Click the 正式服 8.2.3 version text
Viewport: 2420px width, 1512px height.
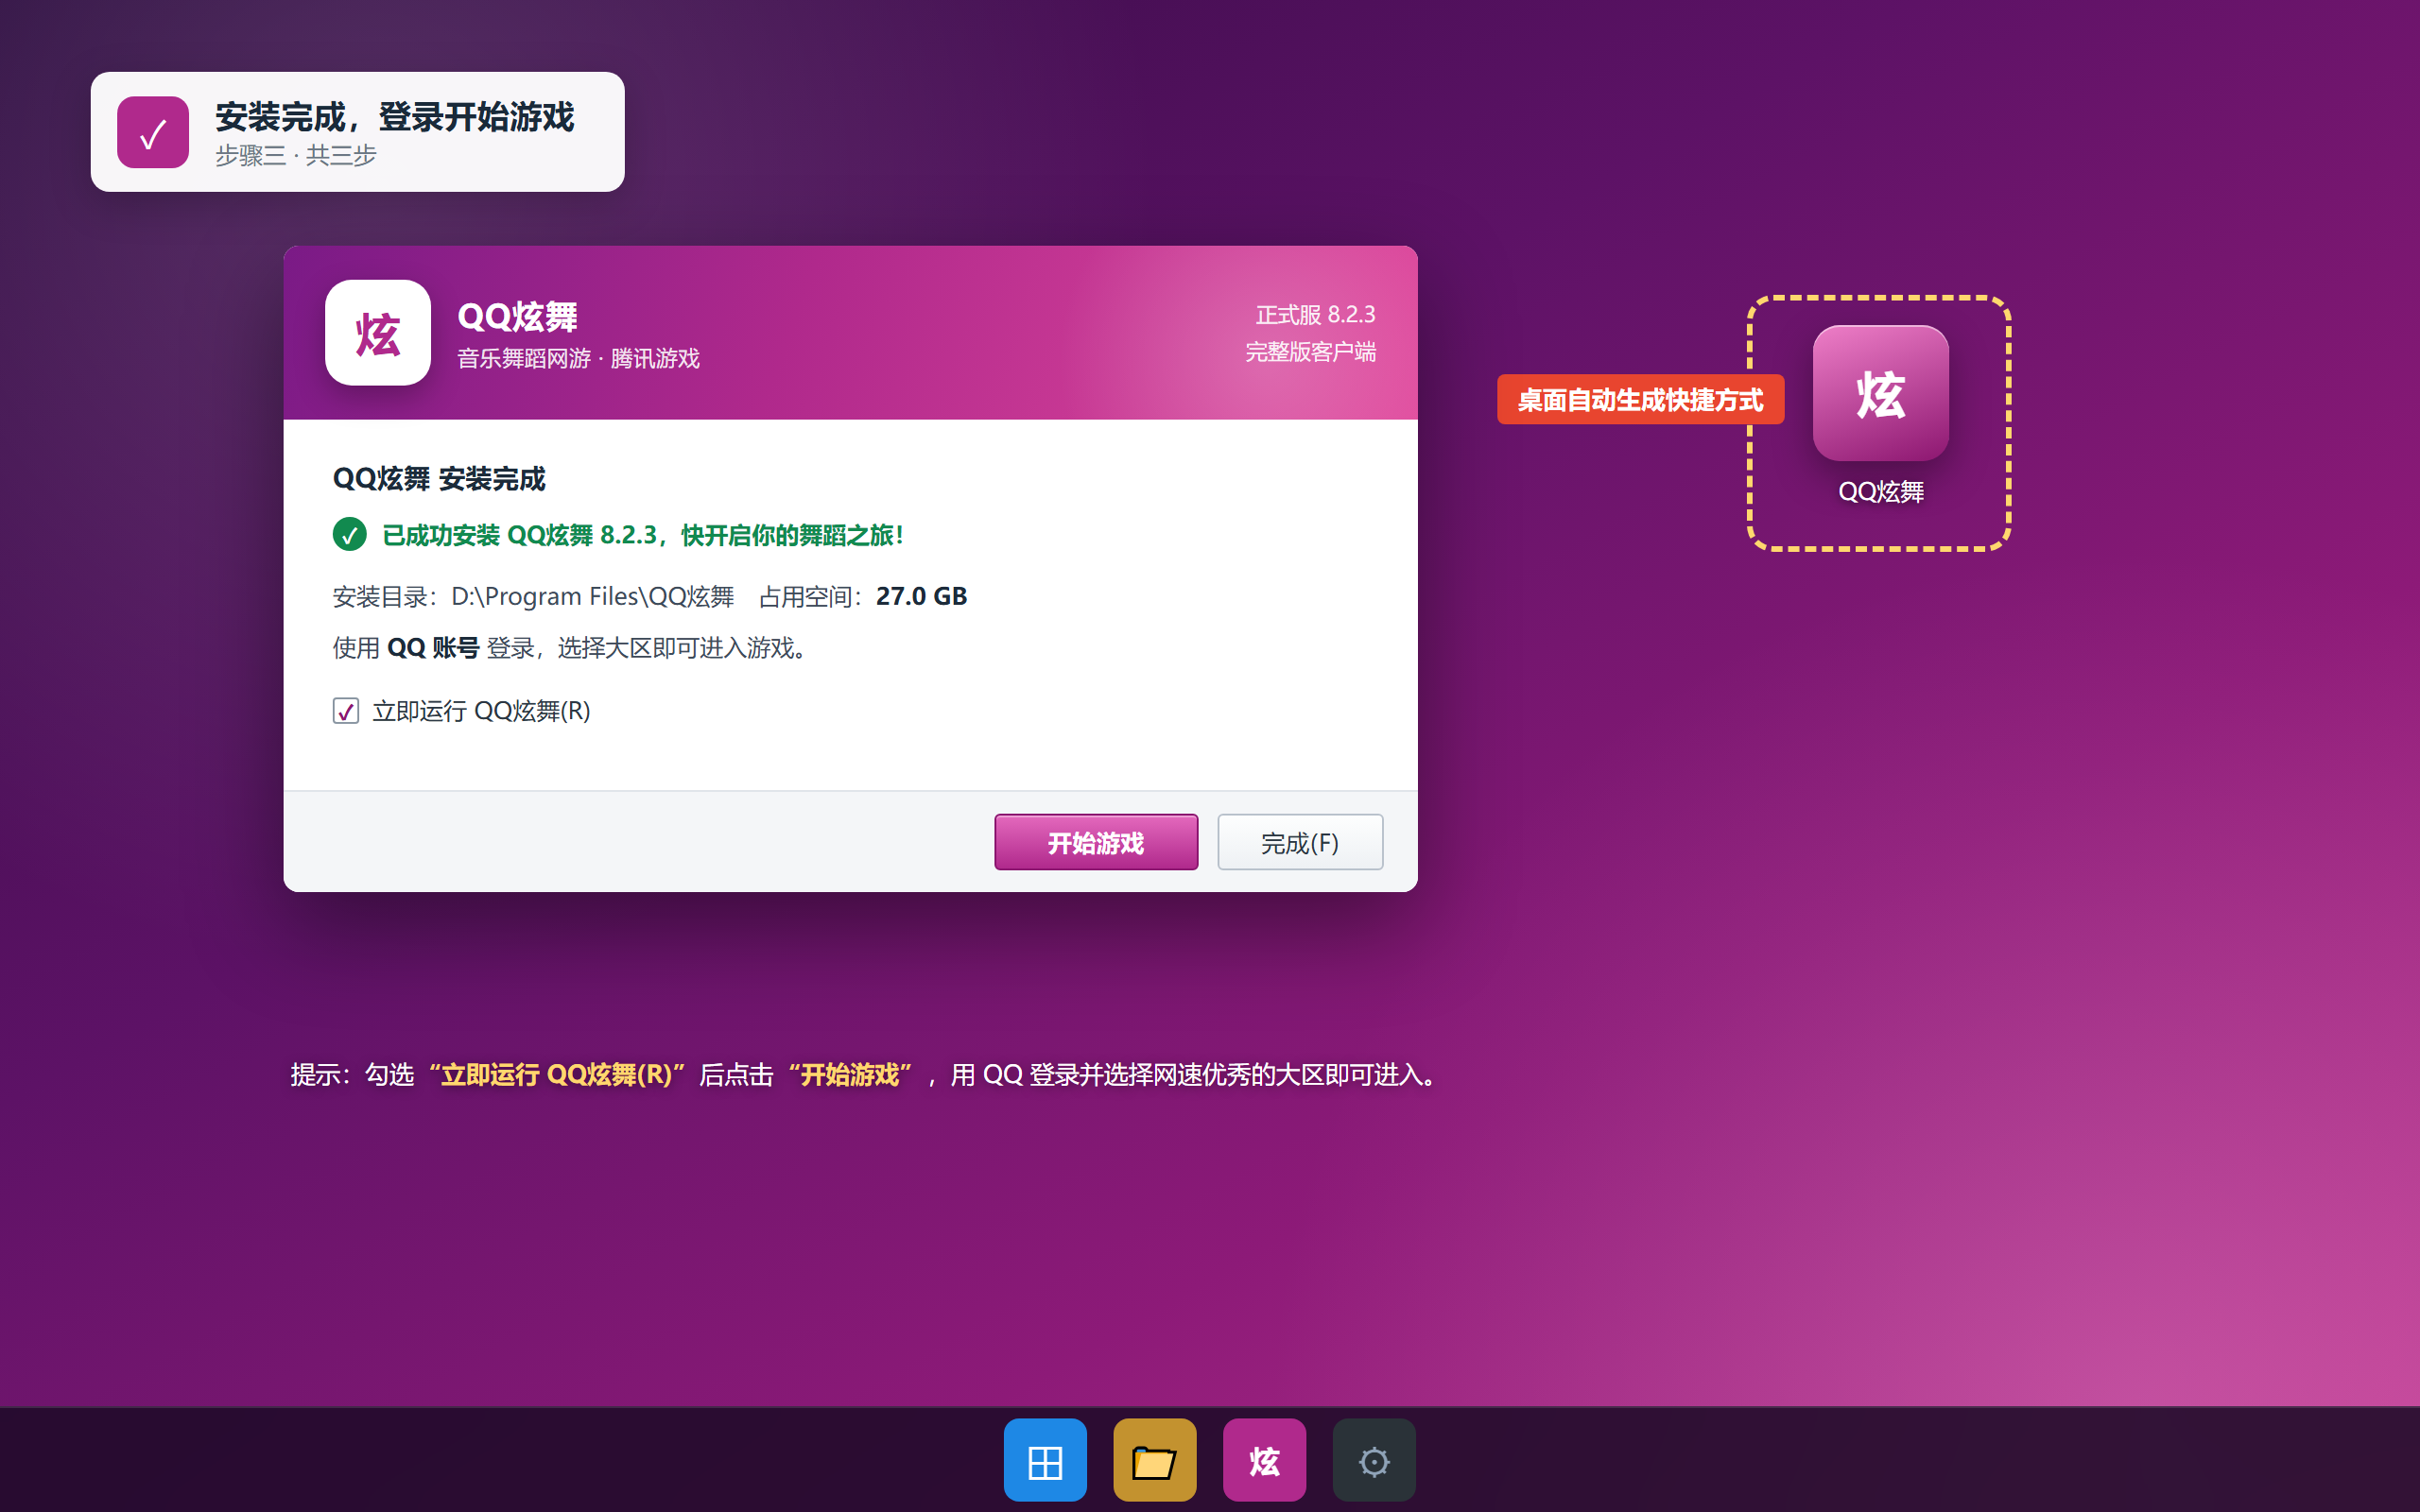coord(1315,315)
